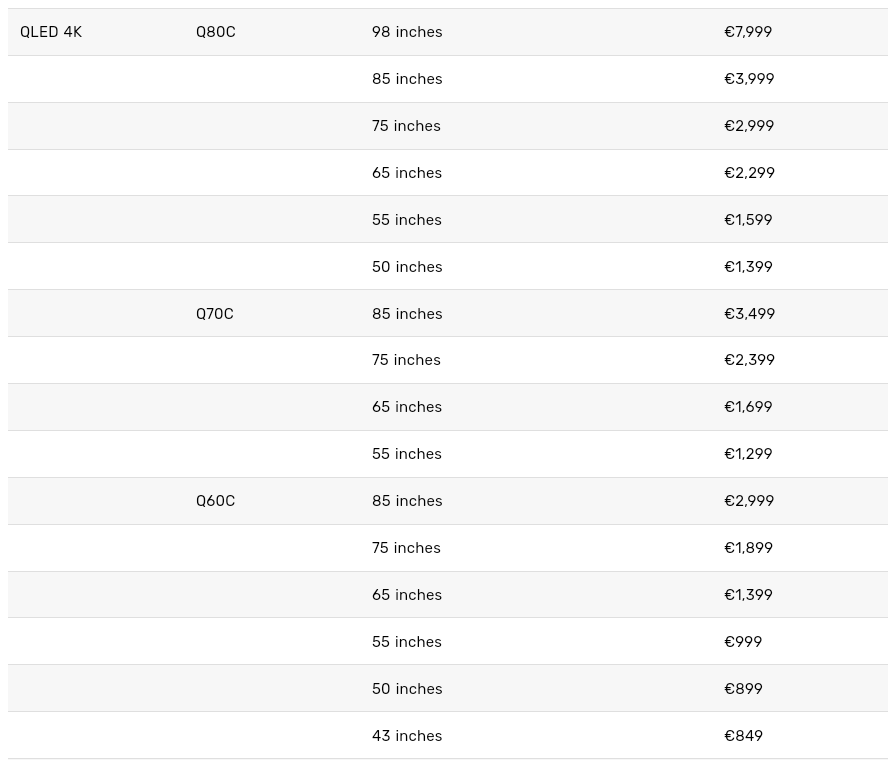Select the €2,299 price cell

pyautogui.click(x=749, y=173)
